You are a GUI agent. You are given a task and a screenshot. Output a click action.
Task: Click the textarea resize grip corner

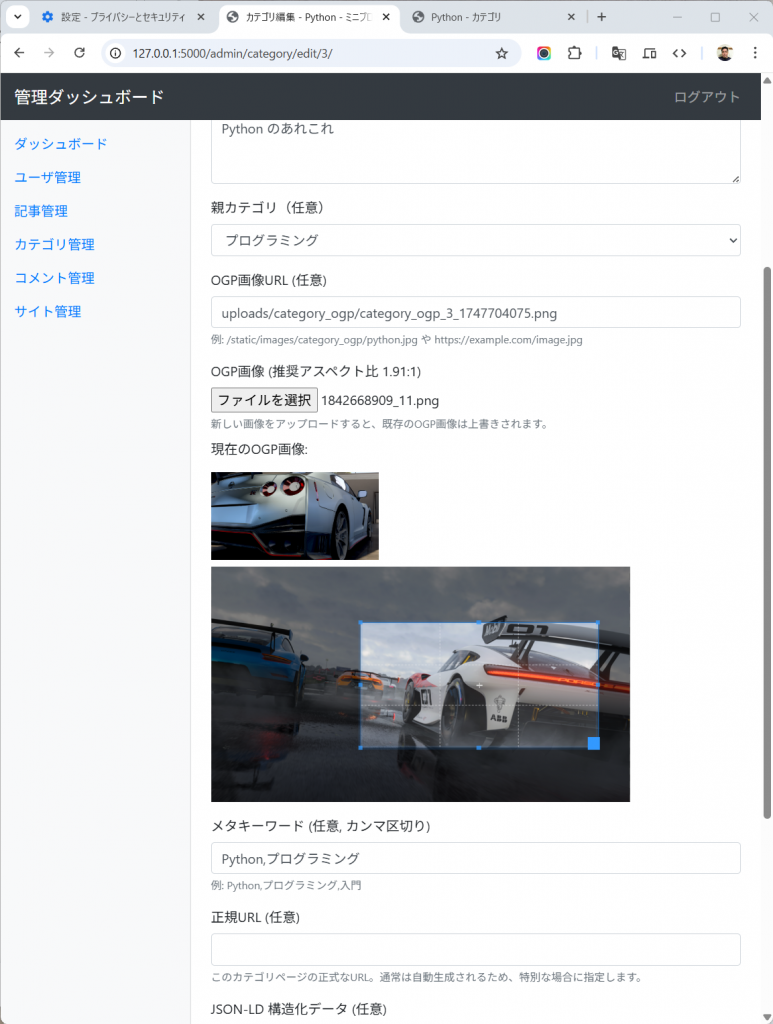(736, 178)
